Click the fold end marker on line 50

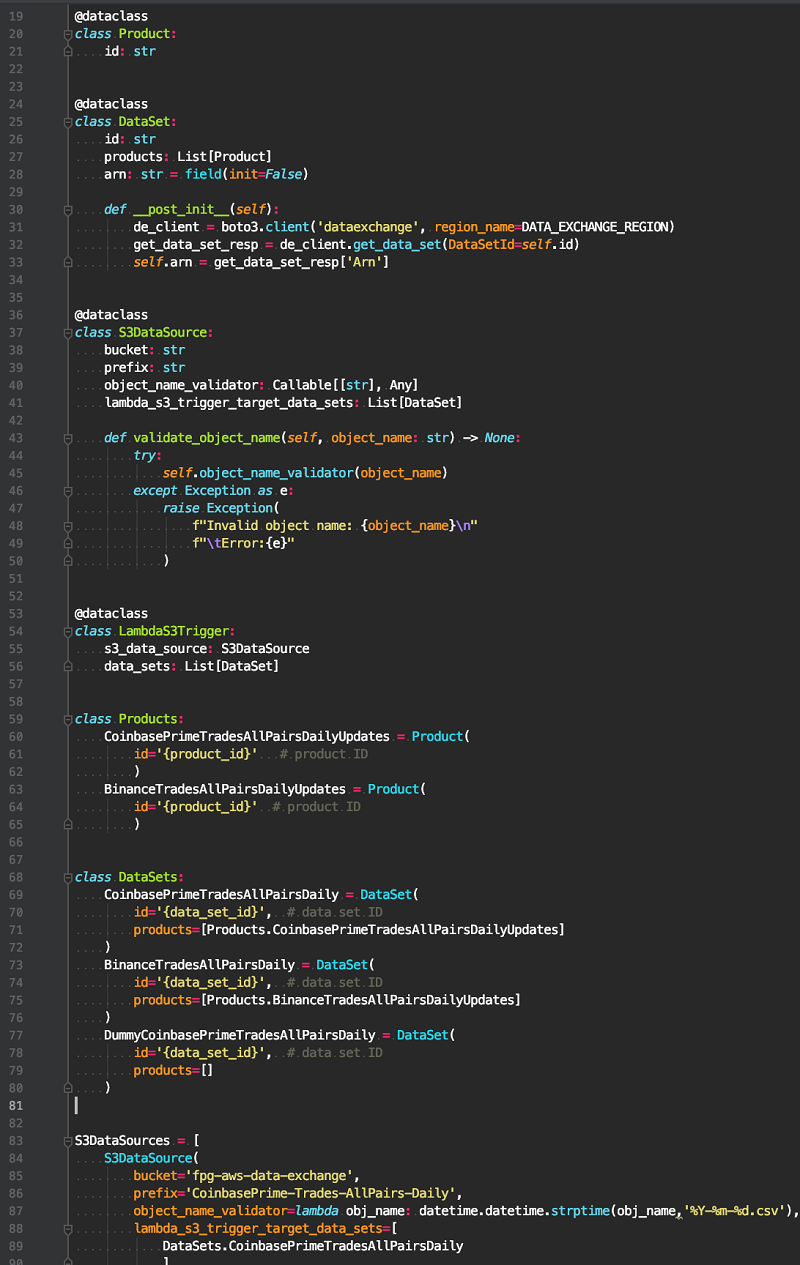(66, 561)
